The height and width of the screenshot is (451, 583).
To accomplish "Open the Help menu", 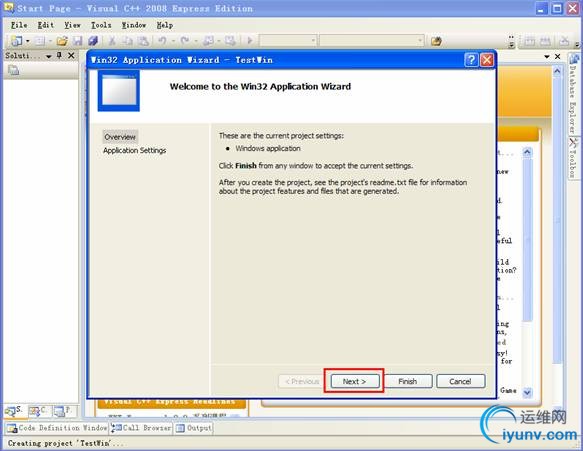I will [165, 25].
